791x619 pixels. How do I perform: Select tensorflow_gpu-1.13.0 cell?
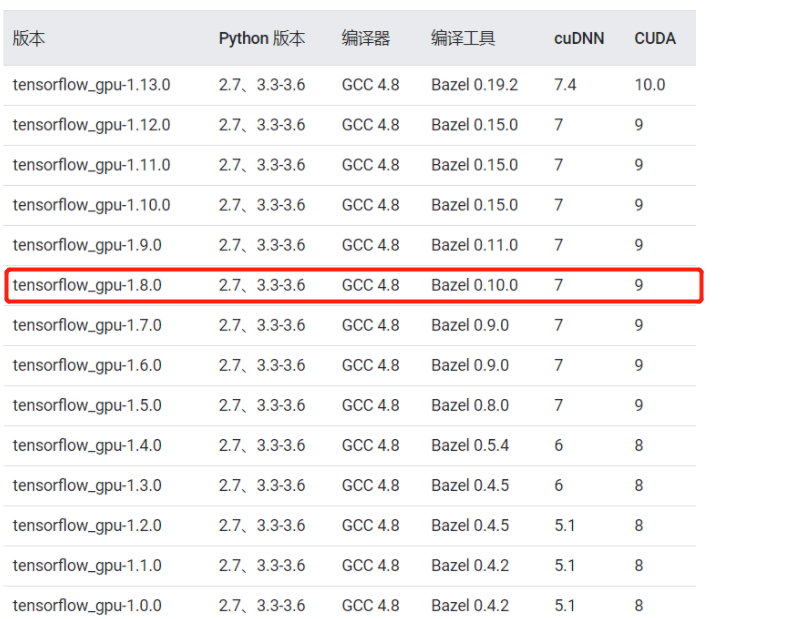click(x=91, y=85)
